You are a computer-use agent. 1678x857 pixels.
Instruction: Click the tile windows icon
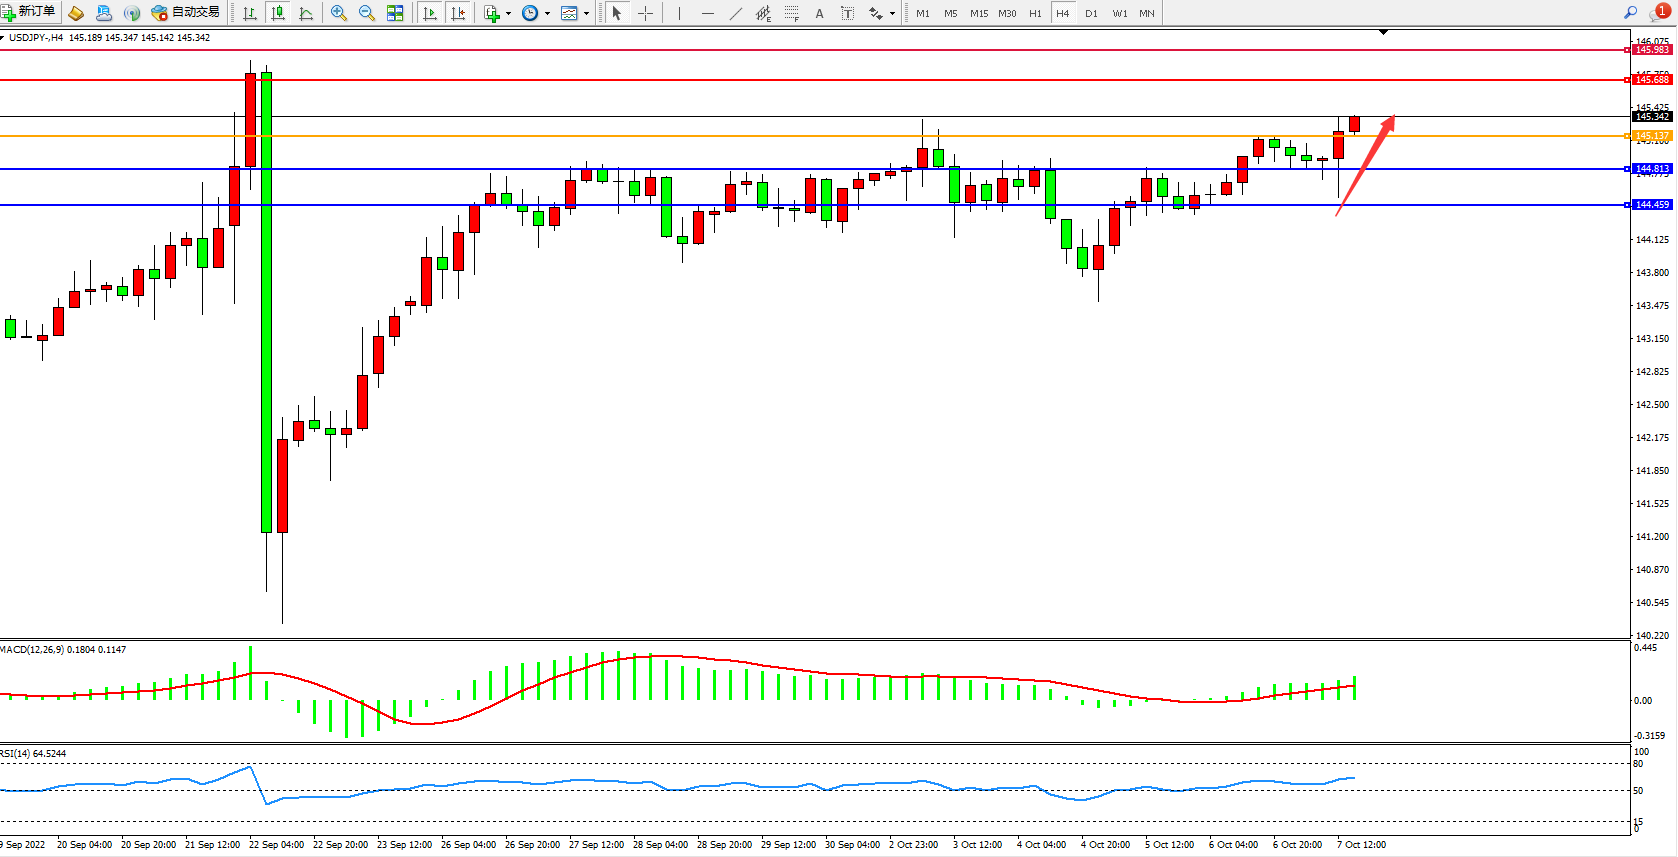point(395,13)
